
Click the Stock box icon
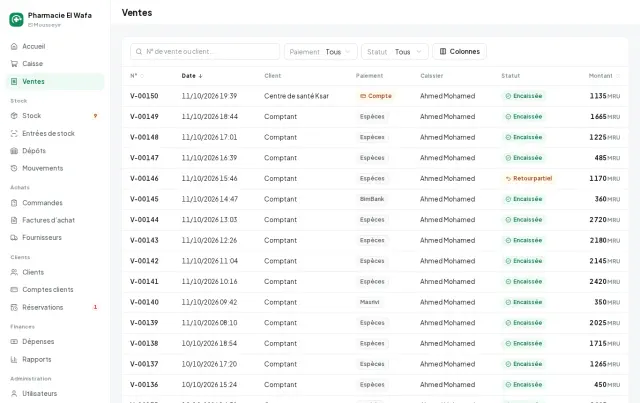coord(14,116)
